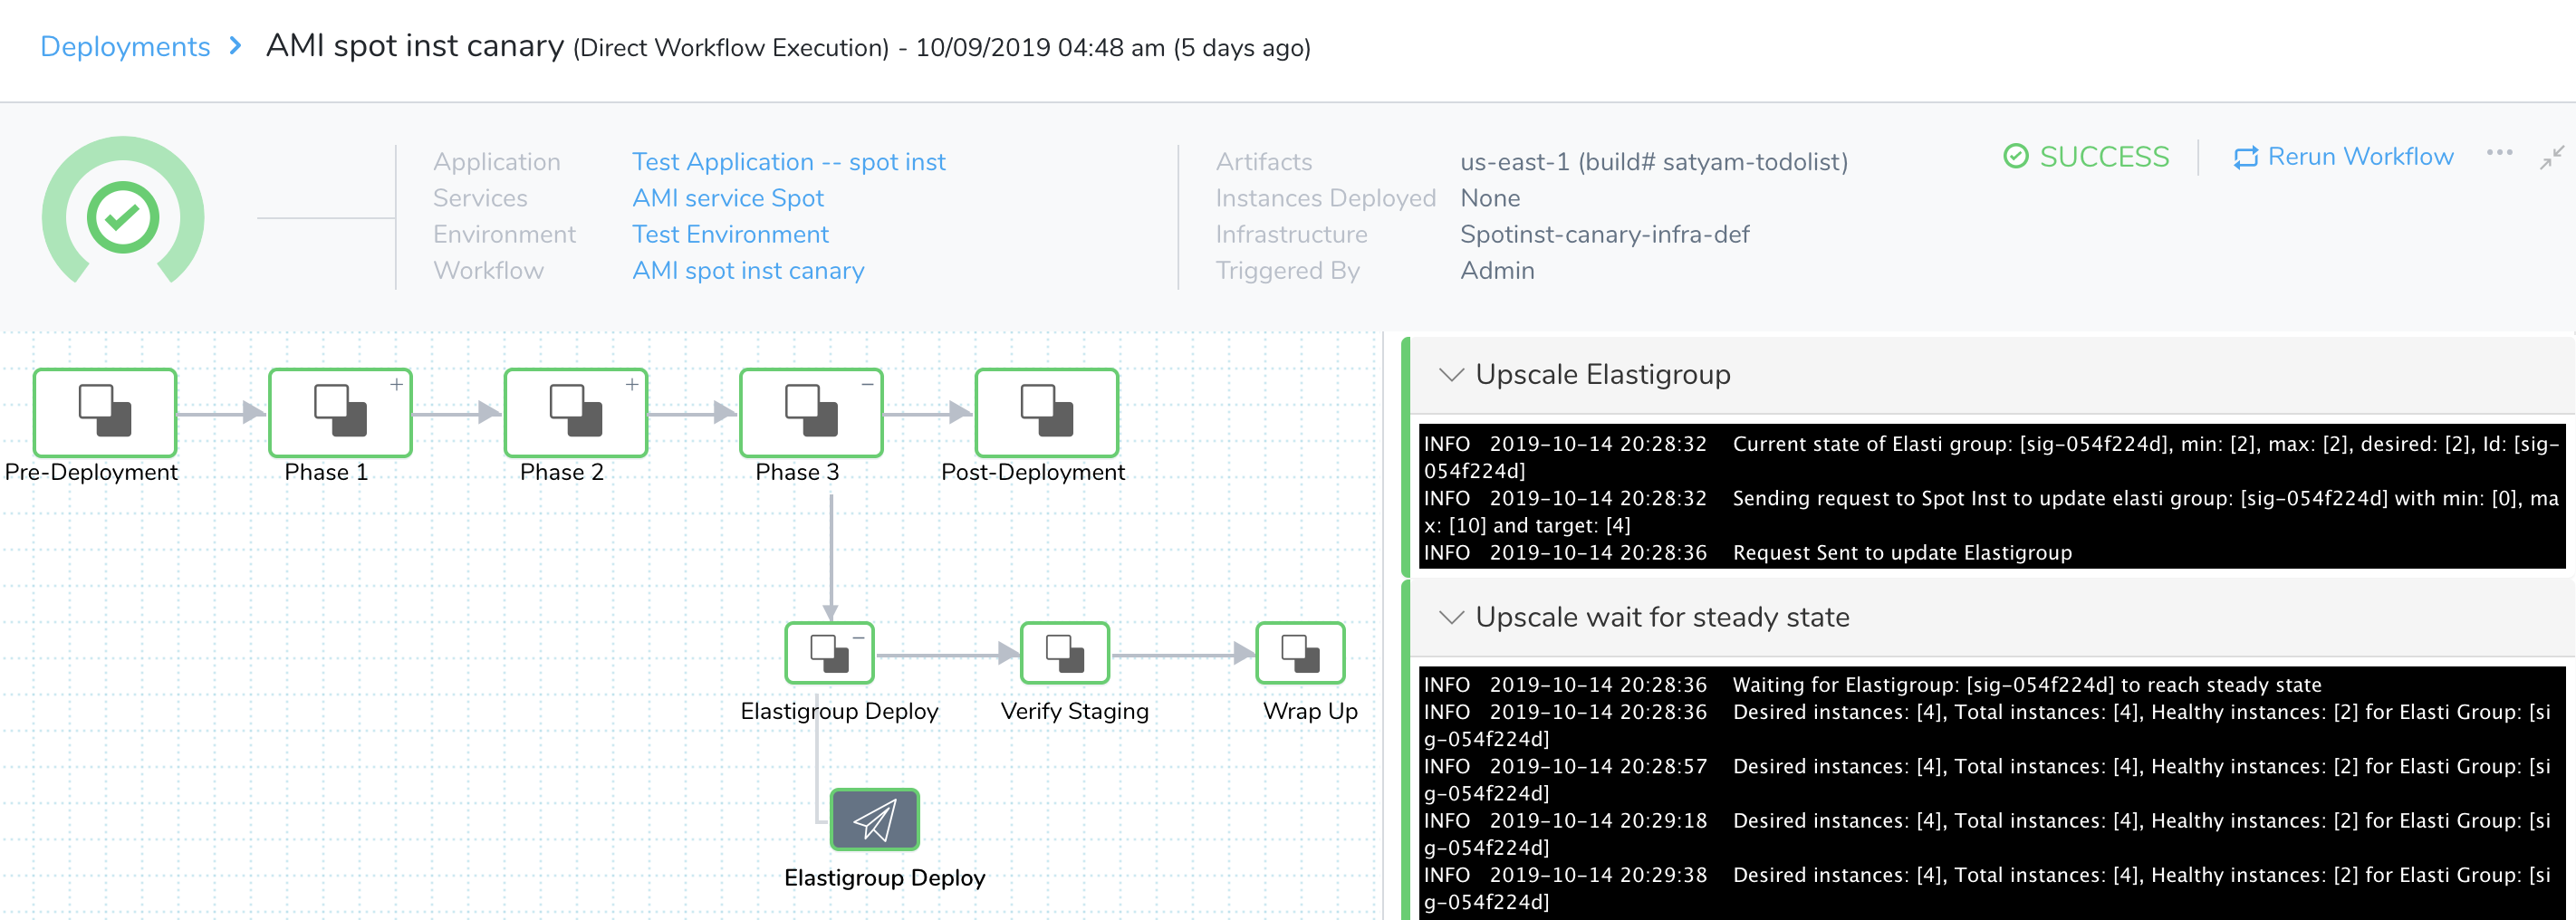Collapse Elastigroup Deploy group with minus sign

[x=858, y=637]
